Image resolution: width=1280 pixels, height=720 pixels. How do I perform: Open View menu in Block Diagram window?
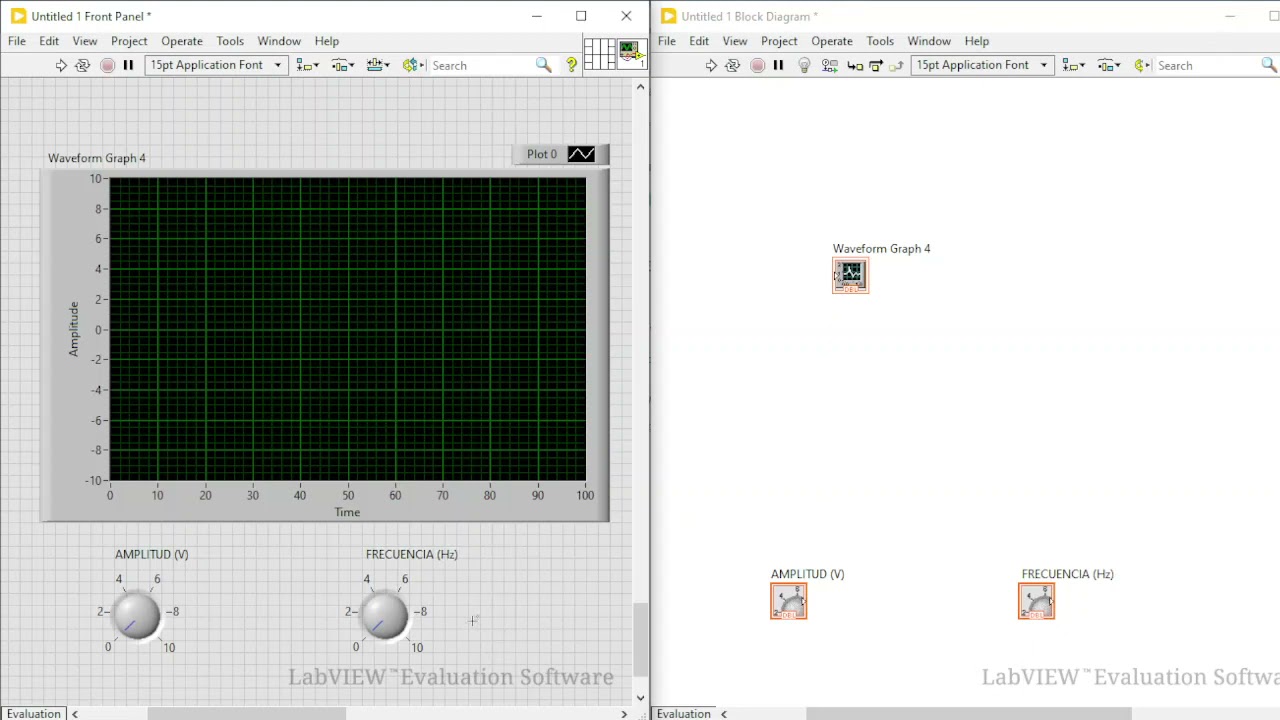tap(735, 41)
